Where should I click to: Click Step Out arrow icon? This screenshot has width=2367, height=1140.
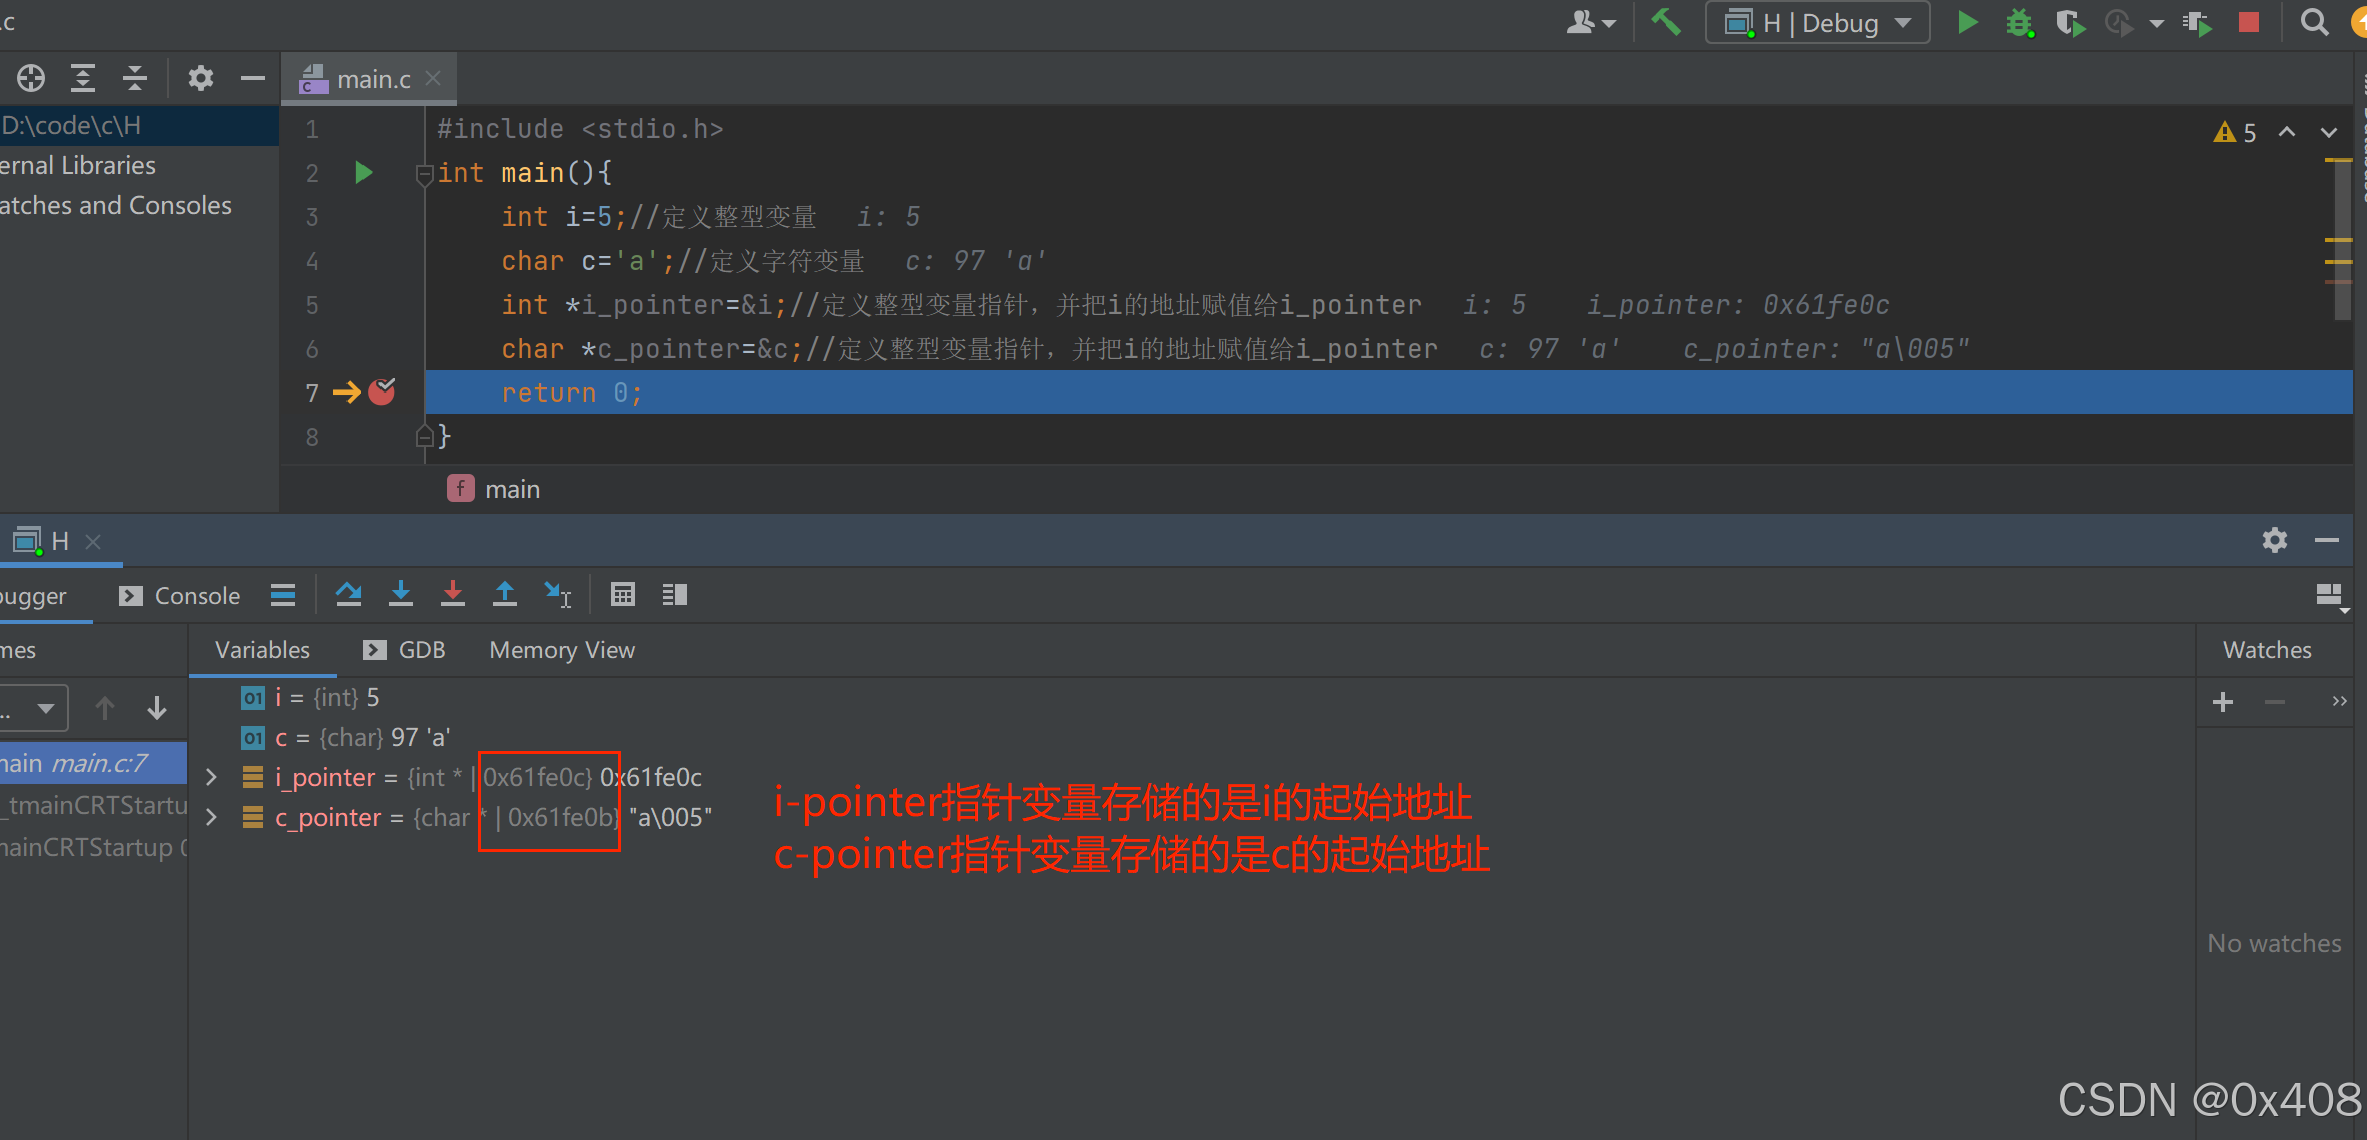point(505,595)
